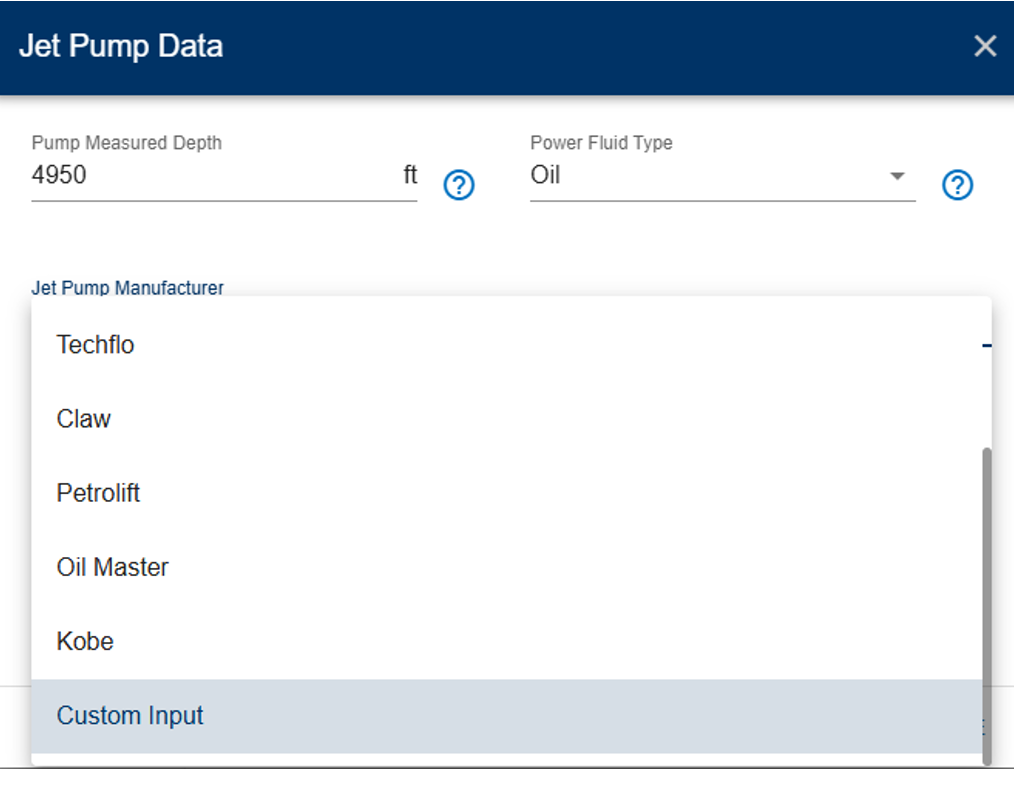
Task: Close the Jet Pump Data dialog
Action: point(985,46)
